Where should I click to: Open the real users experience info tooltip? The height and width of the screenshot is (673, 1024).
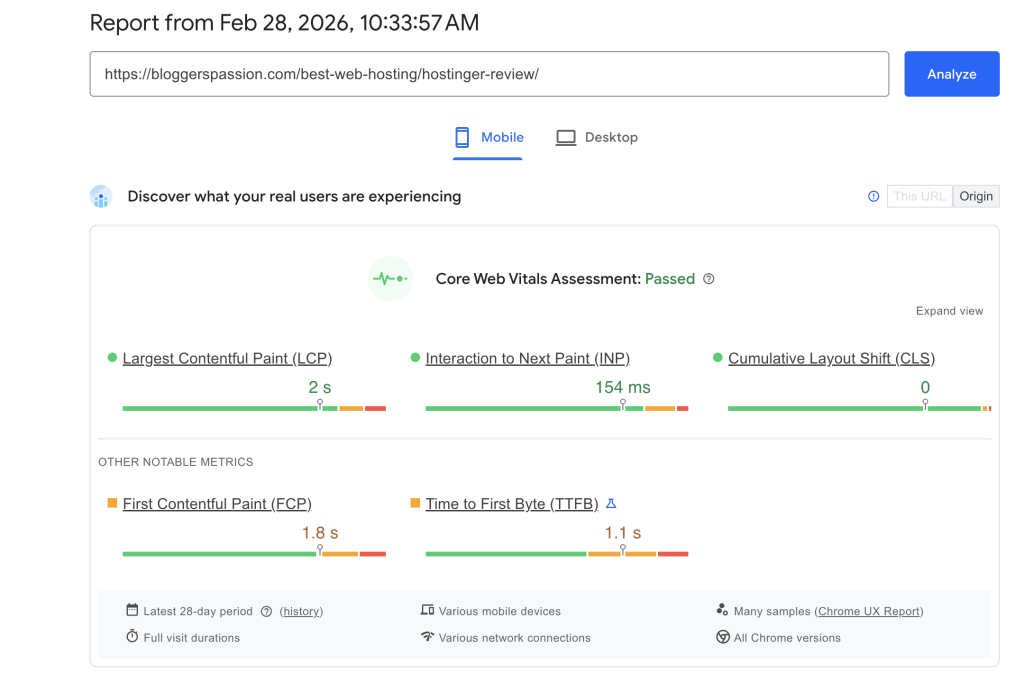click(873, 196)
